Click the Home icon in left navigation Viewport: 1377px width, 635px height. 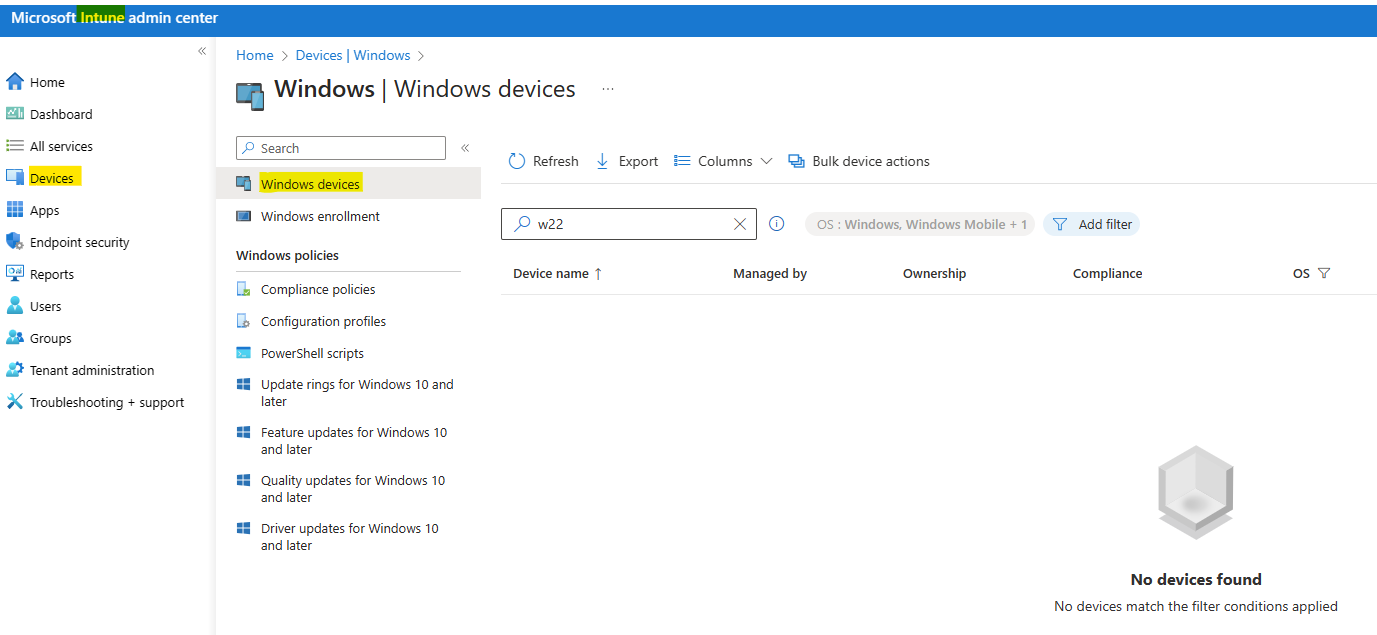14,82
